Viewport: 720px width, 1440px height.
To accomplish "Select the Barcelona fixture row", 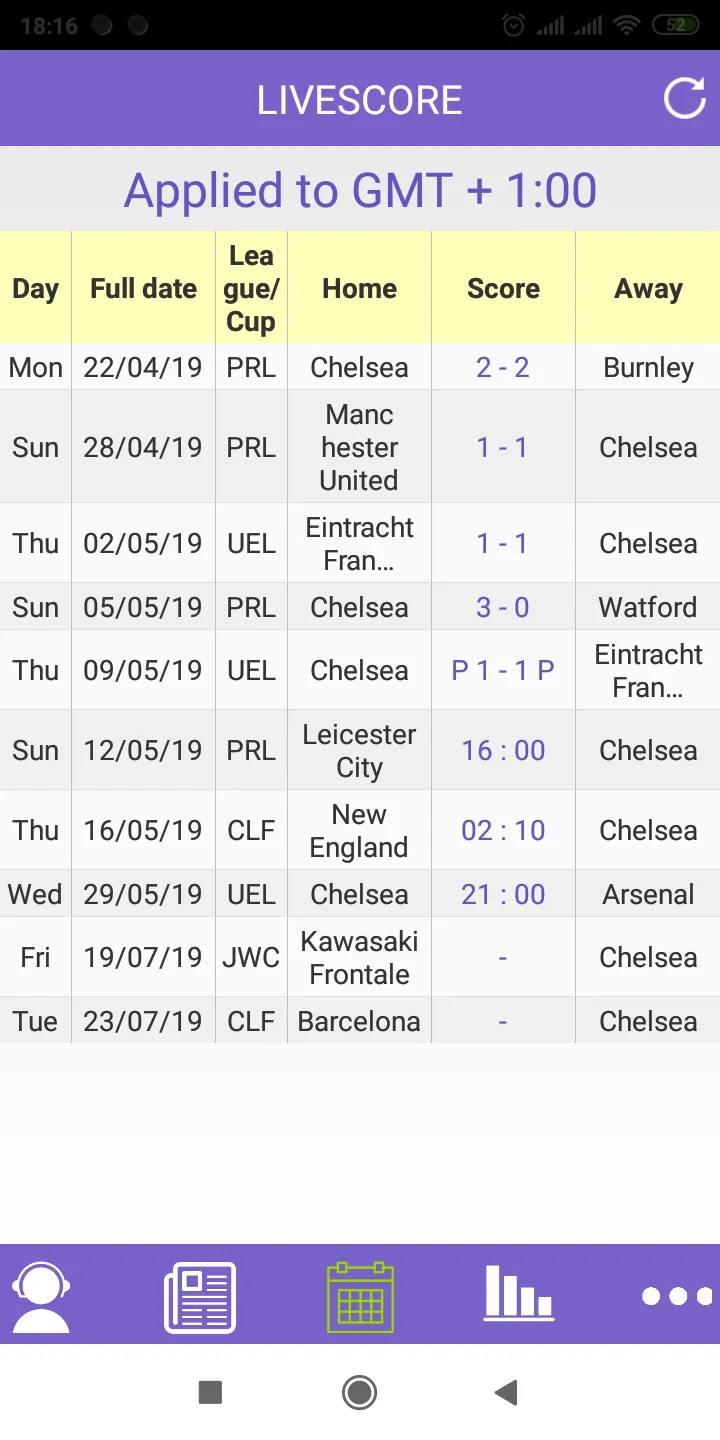I will (x=360, y=1021).
